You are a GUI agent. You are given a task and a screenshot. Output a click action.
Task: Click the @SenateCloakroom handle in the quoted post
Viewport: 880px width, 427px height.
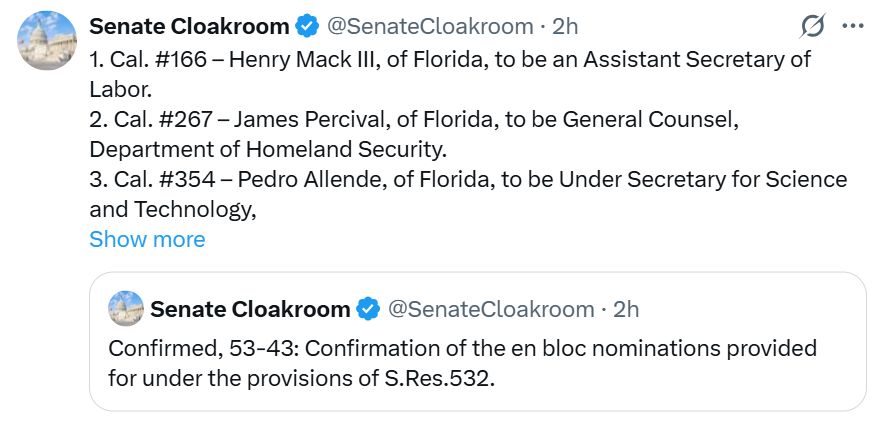[487, 309]
